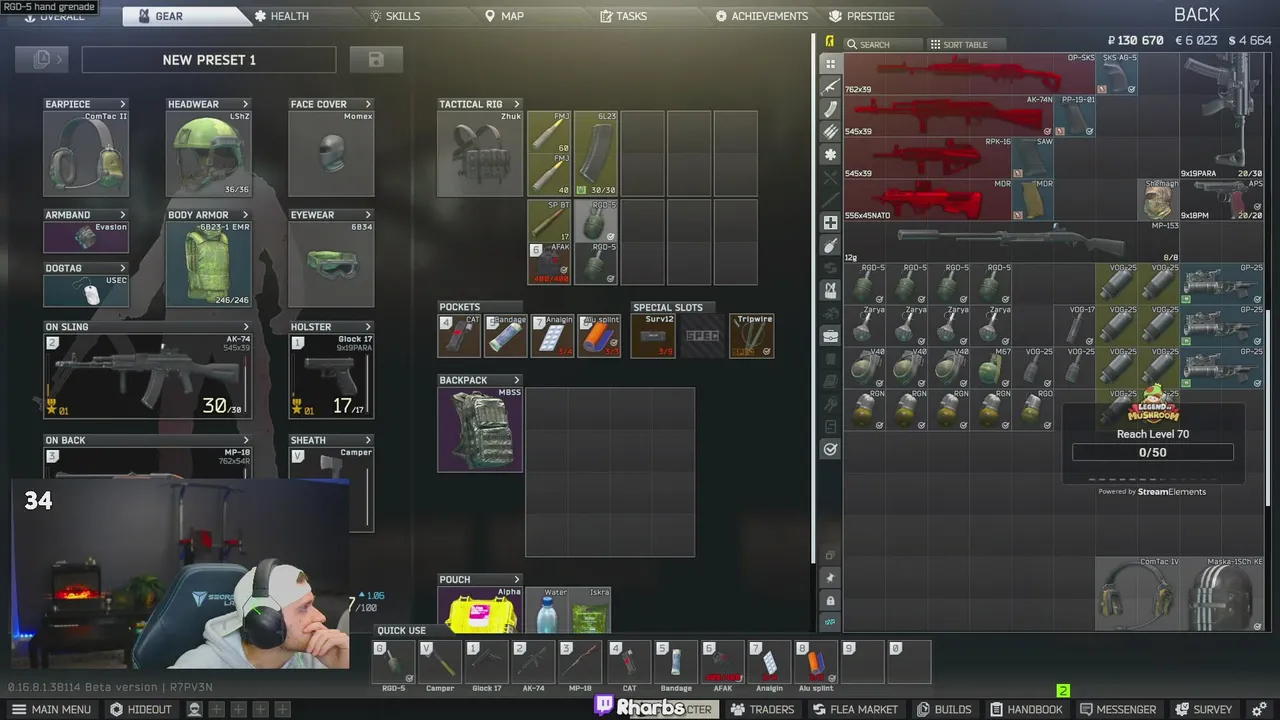Switch to the OVERALL tab
The width and height of the screenshot is (1280, 720).
pyautogui.click(x=55, y=16)
